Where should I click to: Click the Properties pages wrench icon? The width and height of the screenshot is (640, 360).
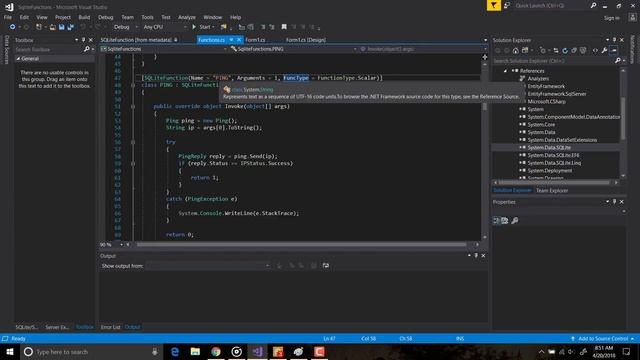click(515, 221)
